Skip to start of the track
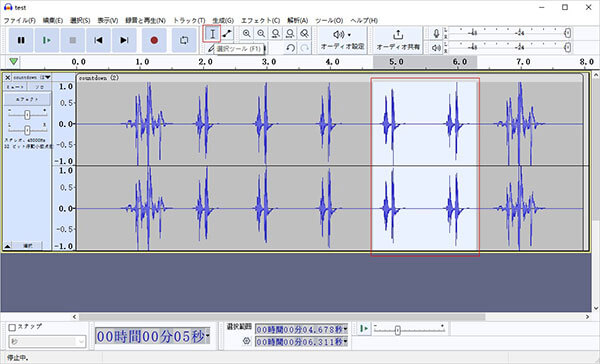 coord(98,40)
